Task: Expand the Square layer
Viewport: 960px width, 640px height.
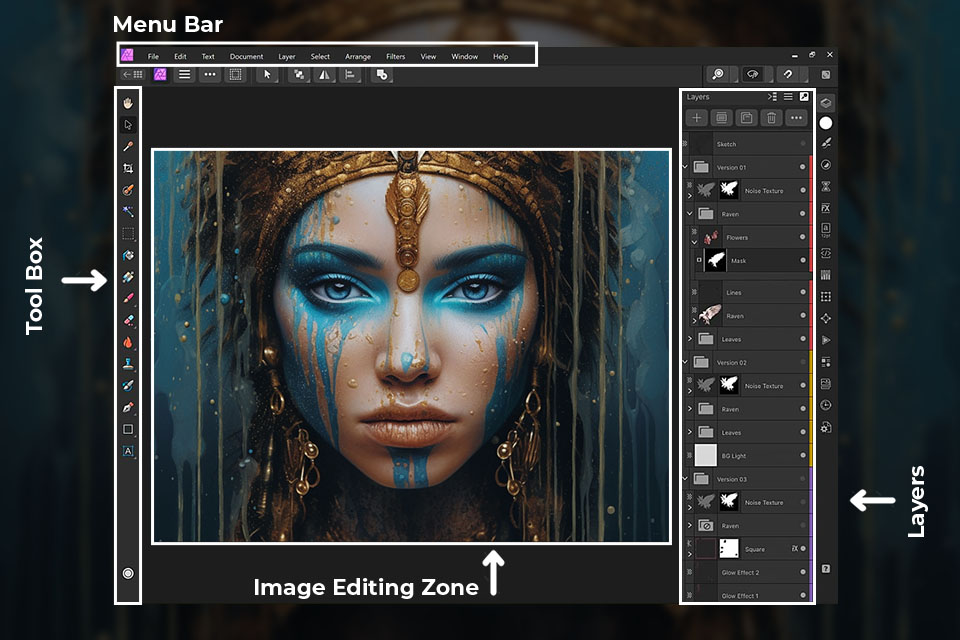Action: point(690,554)
